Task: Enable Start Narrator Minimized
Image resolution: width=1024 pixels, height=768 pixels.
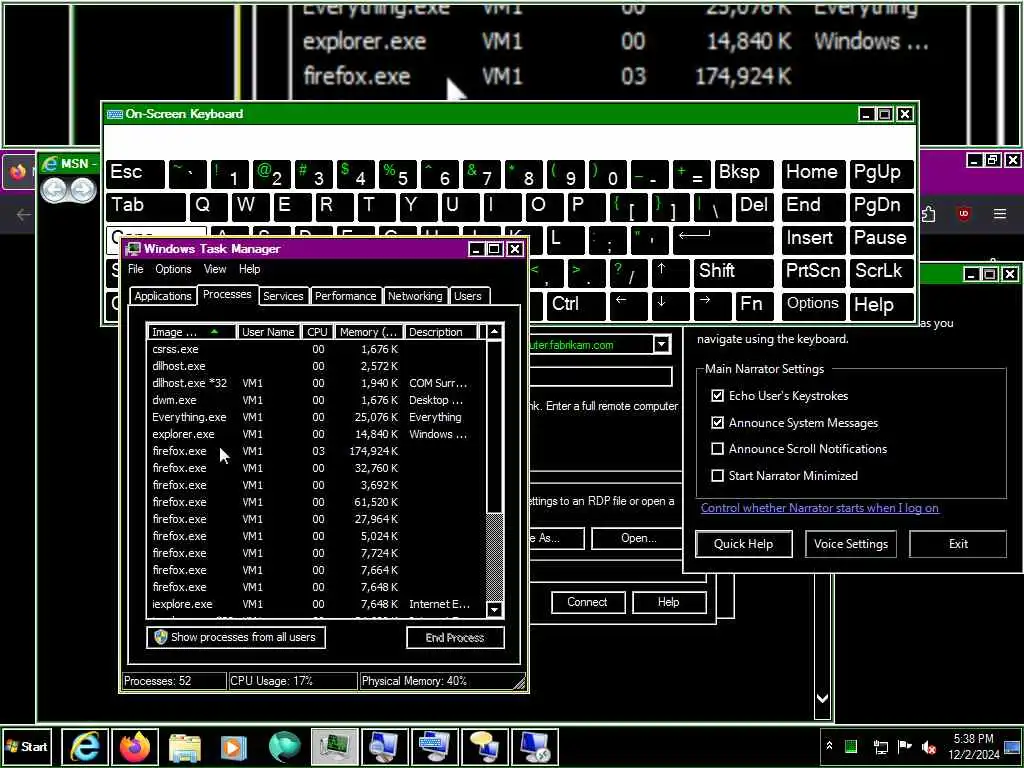Action: coord(717,475)
